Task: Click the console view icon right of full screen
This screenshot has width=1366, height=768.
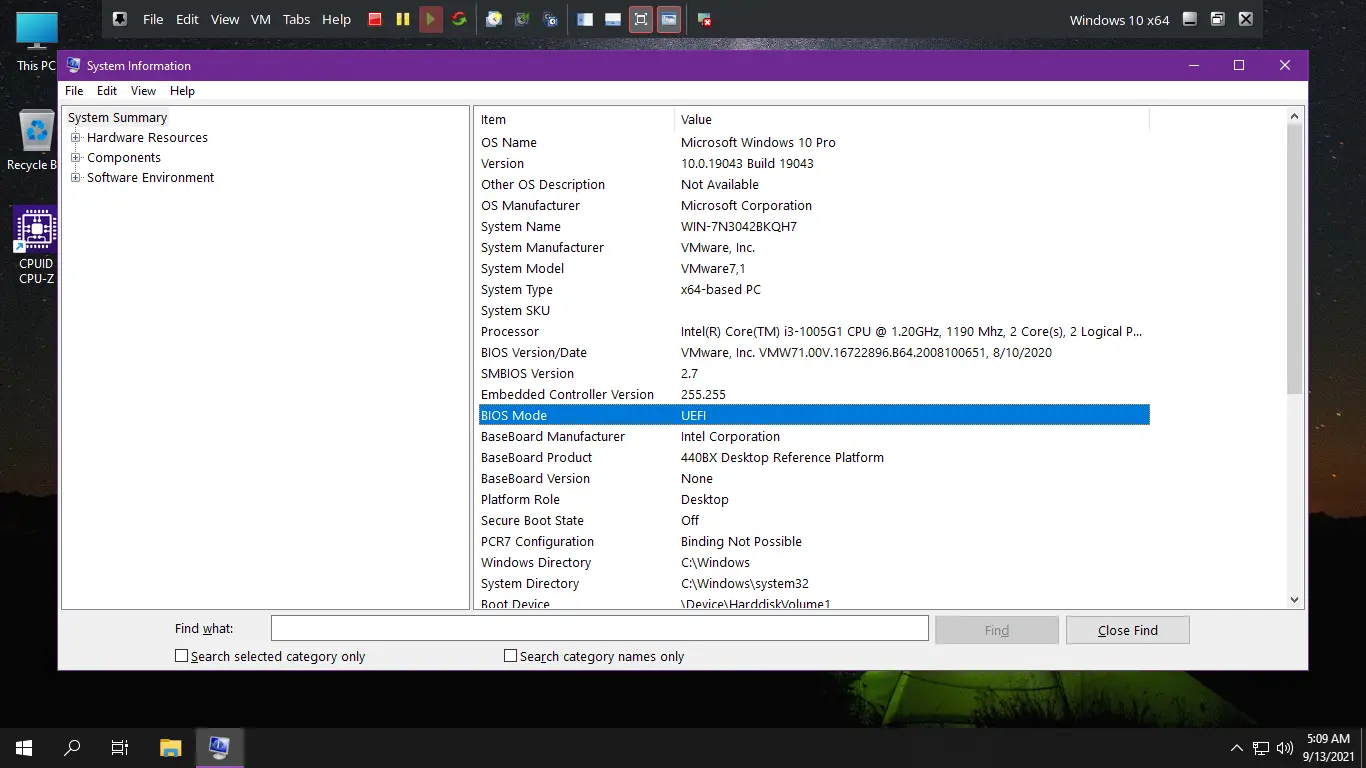Action: (669, 19)
